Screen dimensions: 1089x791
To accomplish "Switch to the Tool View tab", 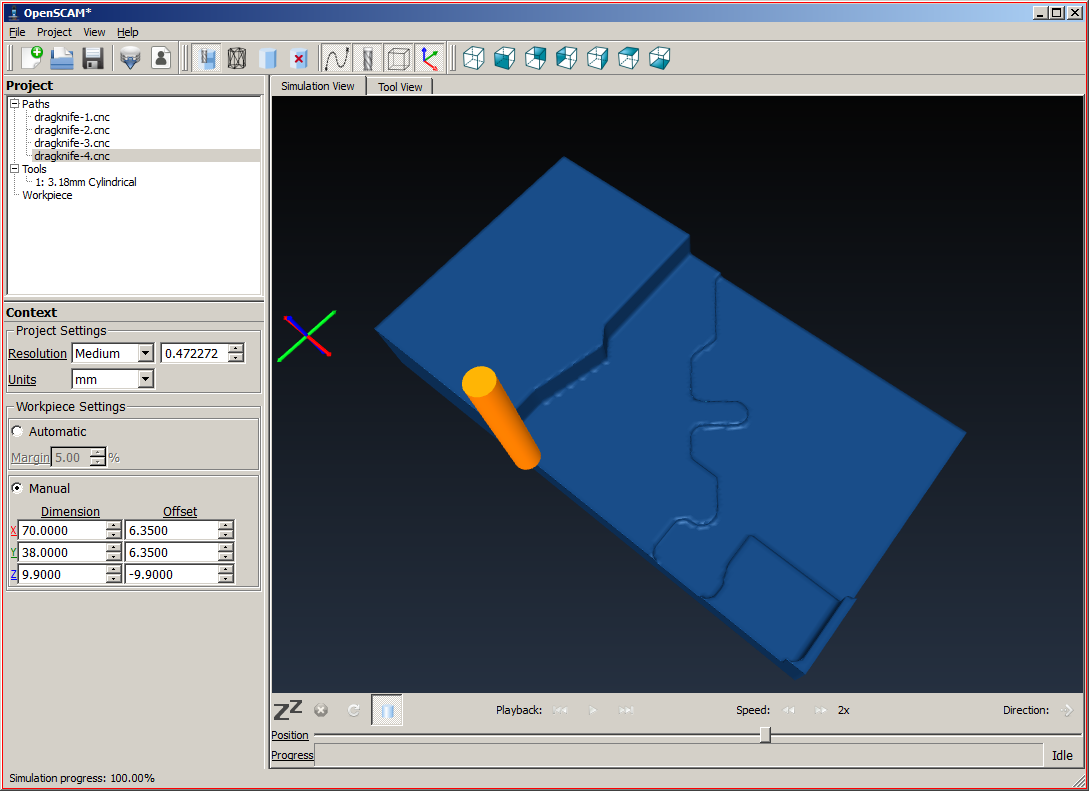I will click(x=400, y=87).
